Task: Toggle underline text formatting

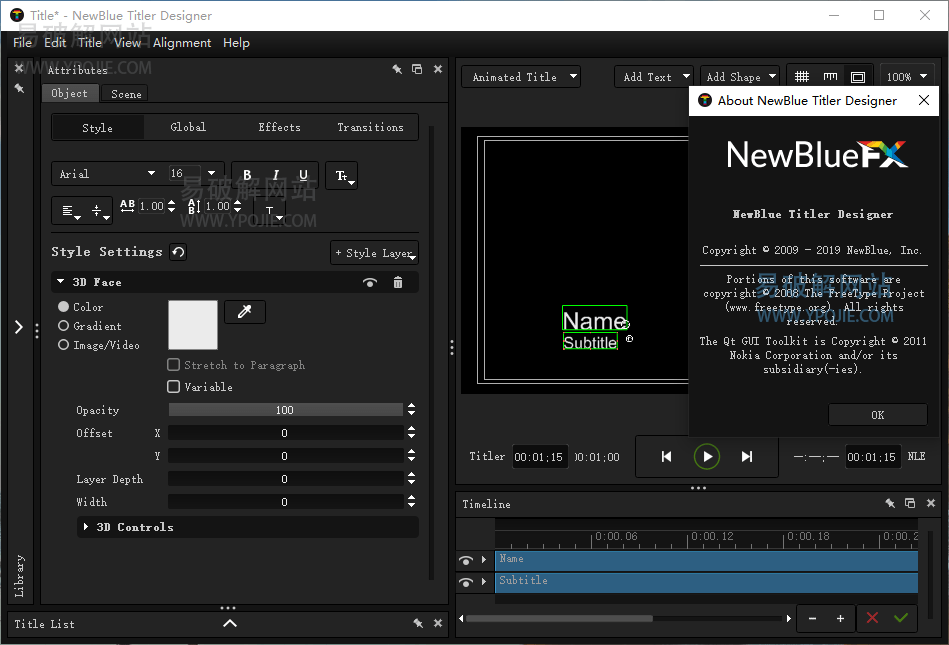Action: pos(303,175)
